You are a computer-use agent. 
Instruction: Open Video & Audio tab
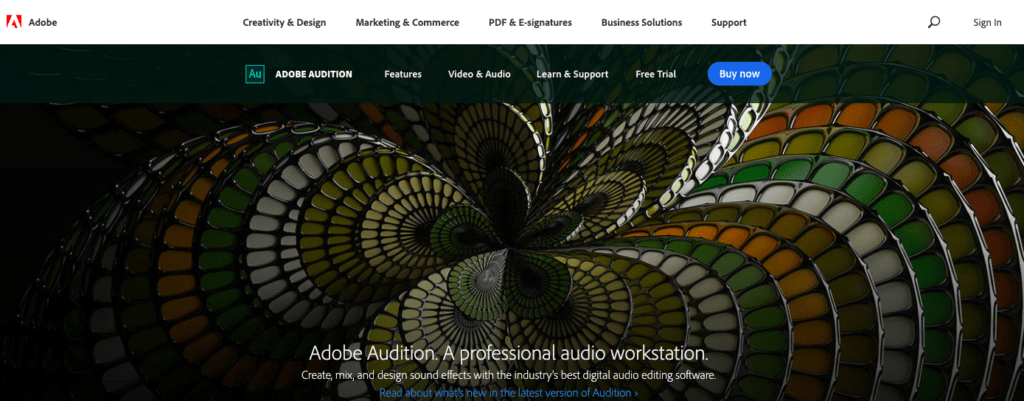479,74
